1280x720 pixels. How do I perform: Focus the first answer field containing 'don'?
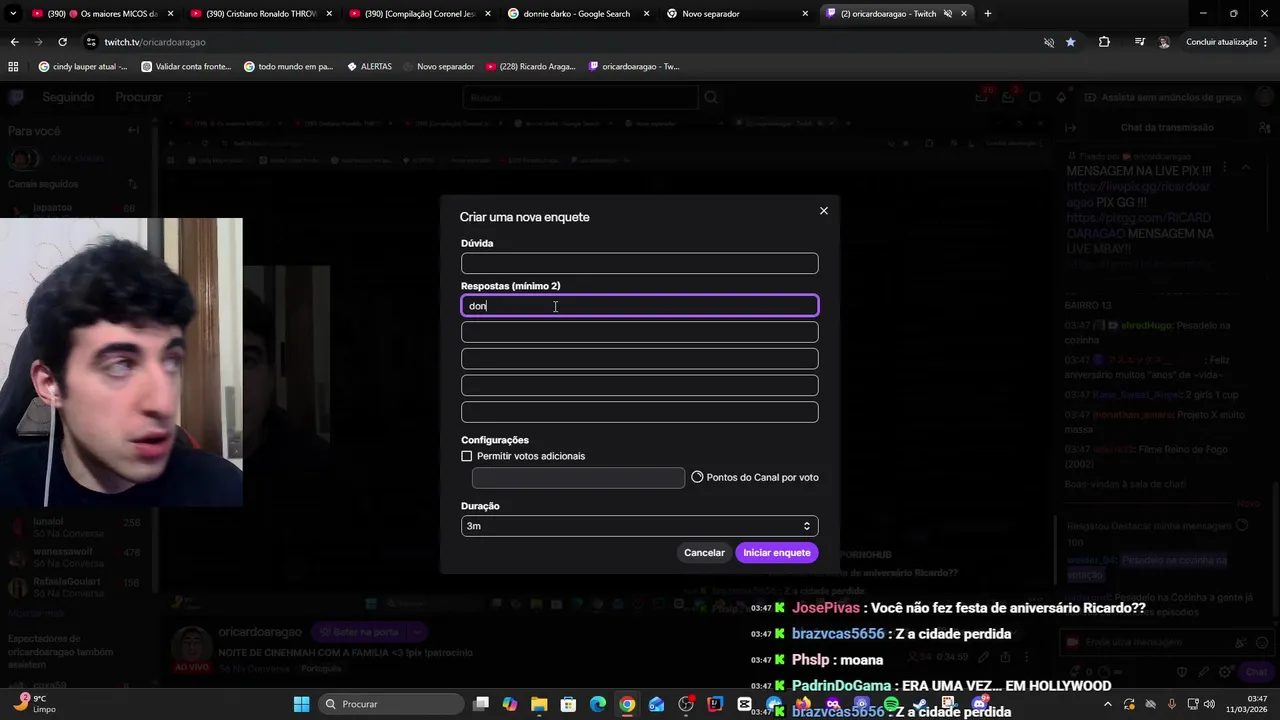[x=640, y=306]
